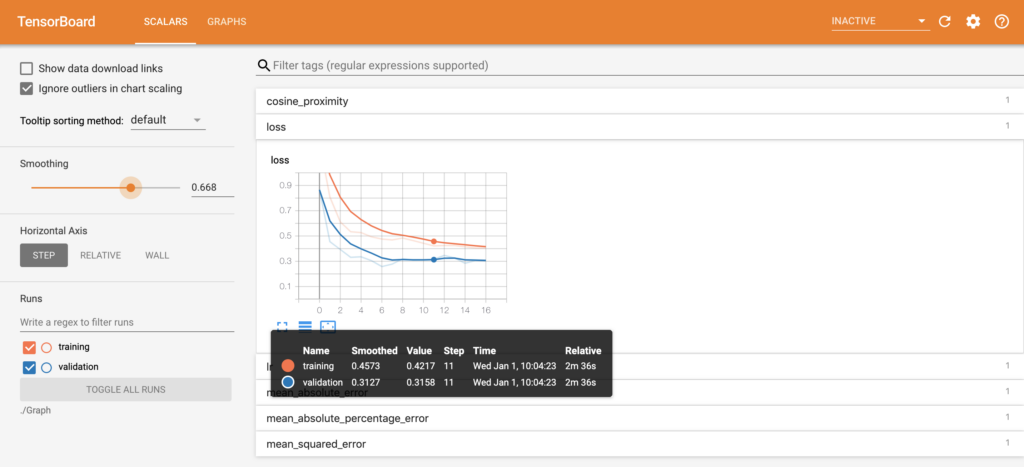The height and width of the screenshot is (467, 1024).
Task: Switch to the GRAPHS tab
Action: 227,22
